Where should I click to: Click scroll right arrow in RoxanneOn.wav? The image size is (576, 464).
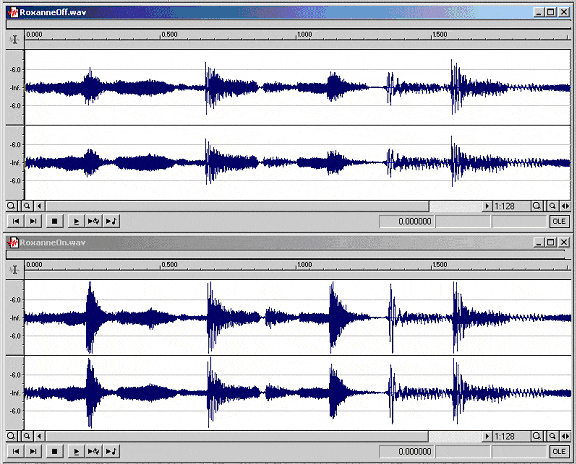pos(487,436)
